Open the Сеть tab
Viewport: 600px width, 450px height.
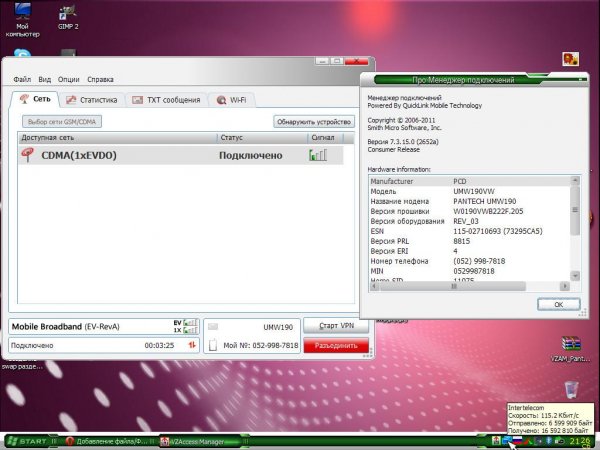(35, 99)
